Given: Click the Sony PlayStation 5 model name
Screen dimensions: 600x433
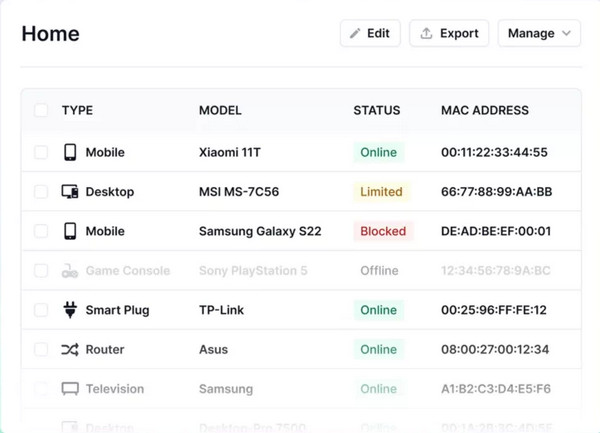Looking at the screenshot, I should tap(253, 270).
